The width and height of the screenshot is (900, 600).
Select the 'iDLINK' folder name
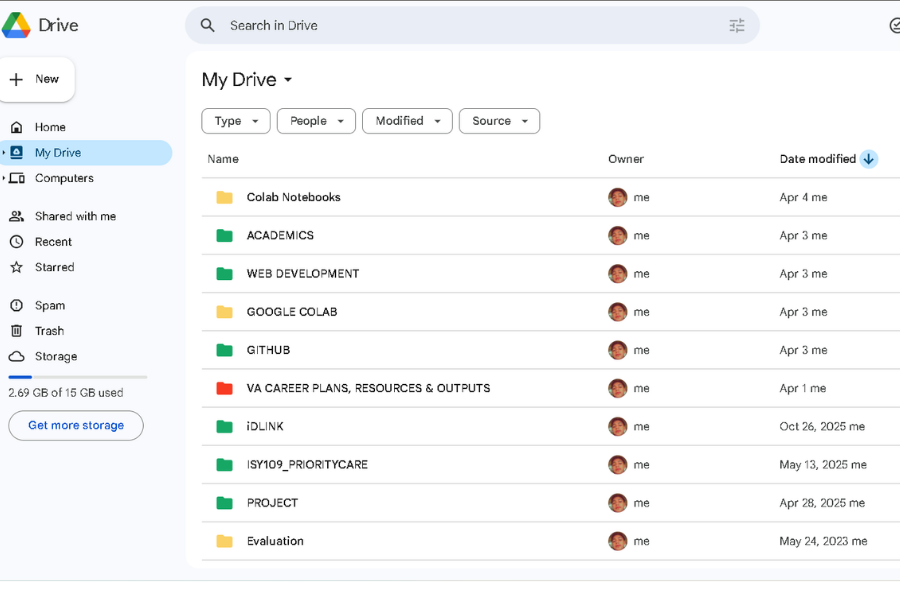click(x=265, y=427)
